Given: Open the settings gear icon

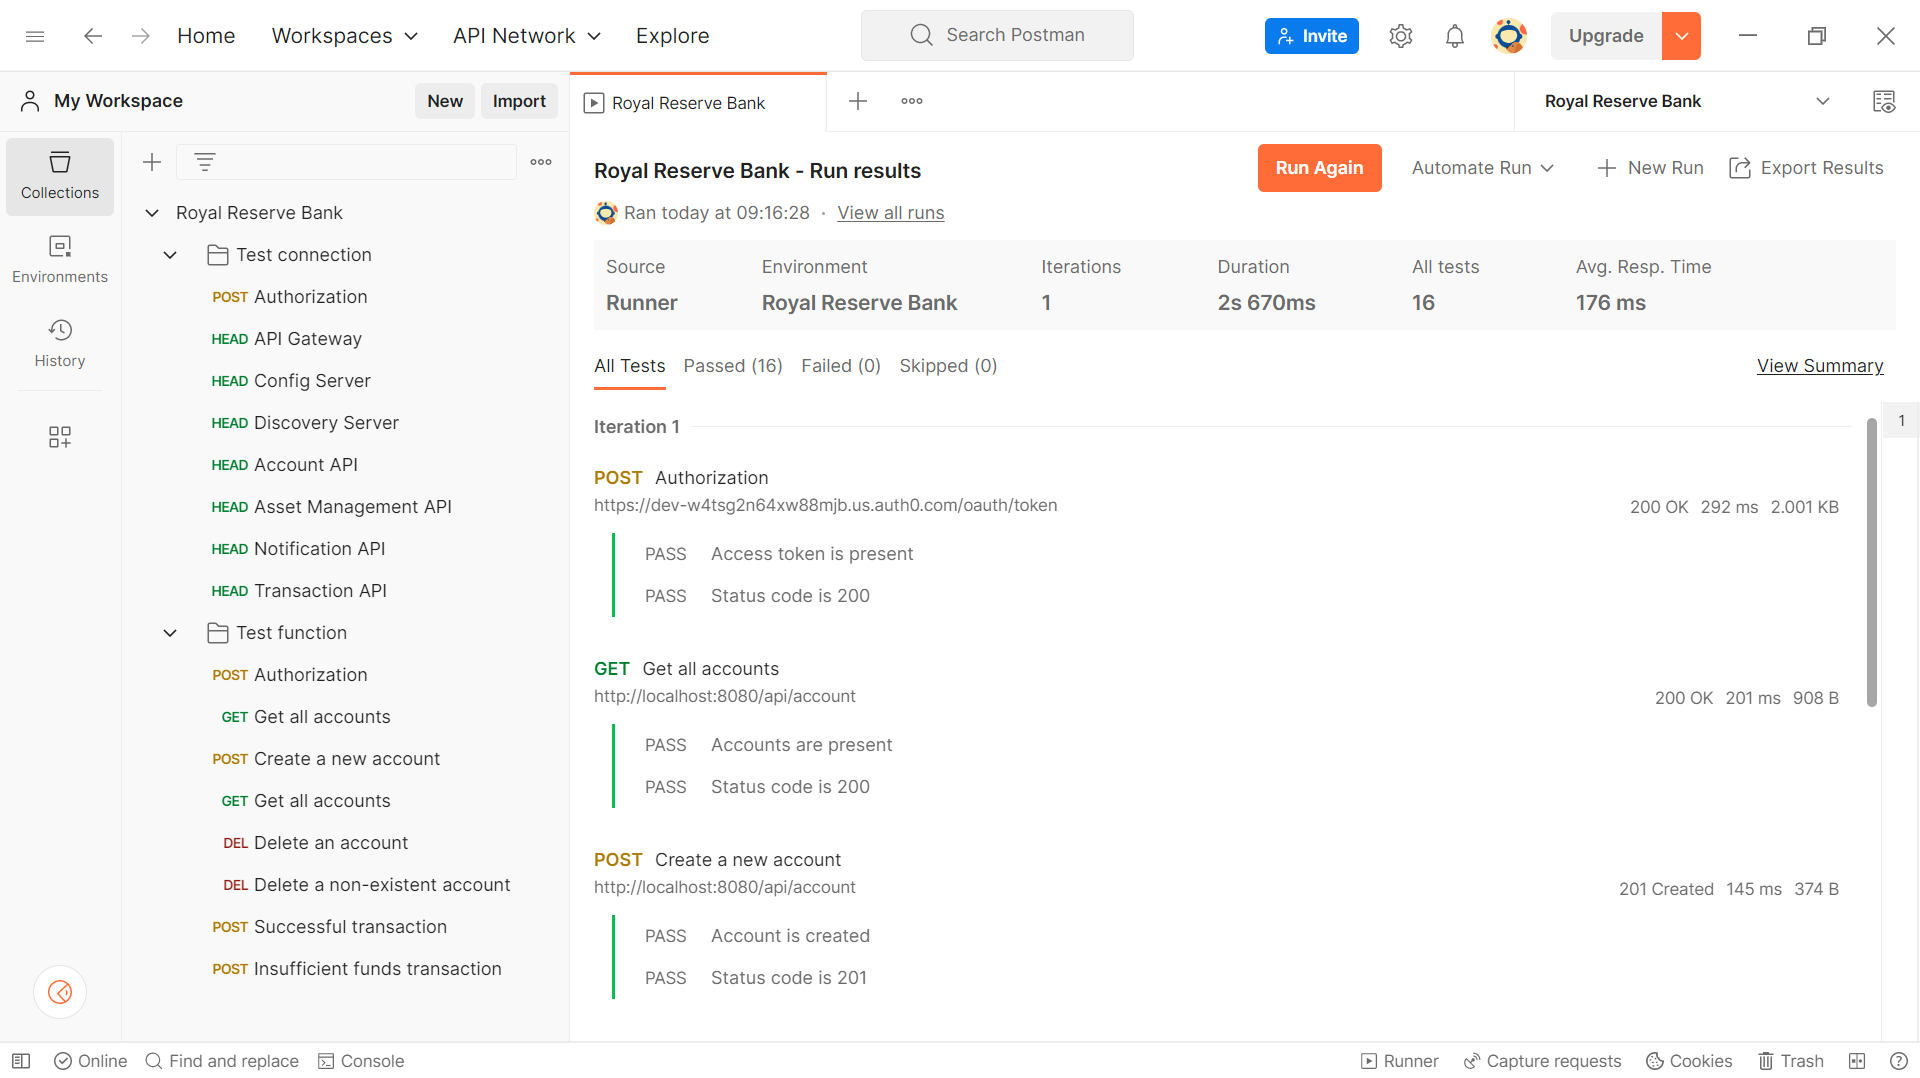Looking at the screenshot, I should click(x=1401, y=36).
